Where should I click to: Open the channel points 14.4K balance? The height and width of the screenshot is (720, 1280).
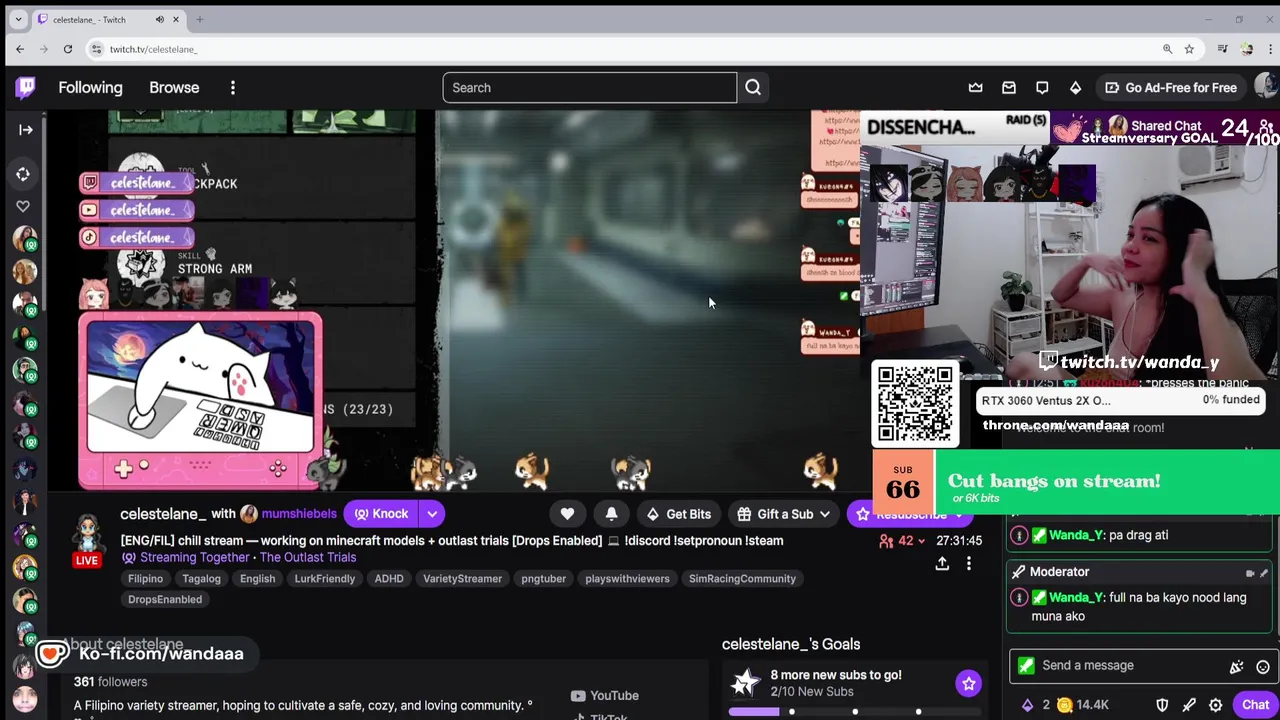coord(1083,705)
